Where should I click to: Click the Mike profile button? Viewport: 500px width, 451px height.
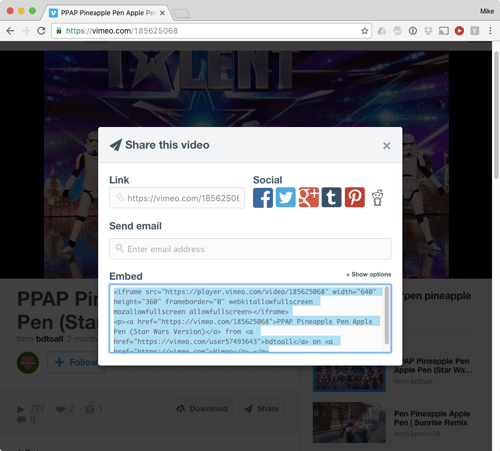[487, 11]
